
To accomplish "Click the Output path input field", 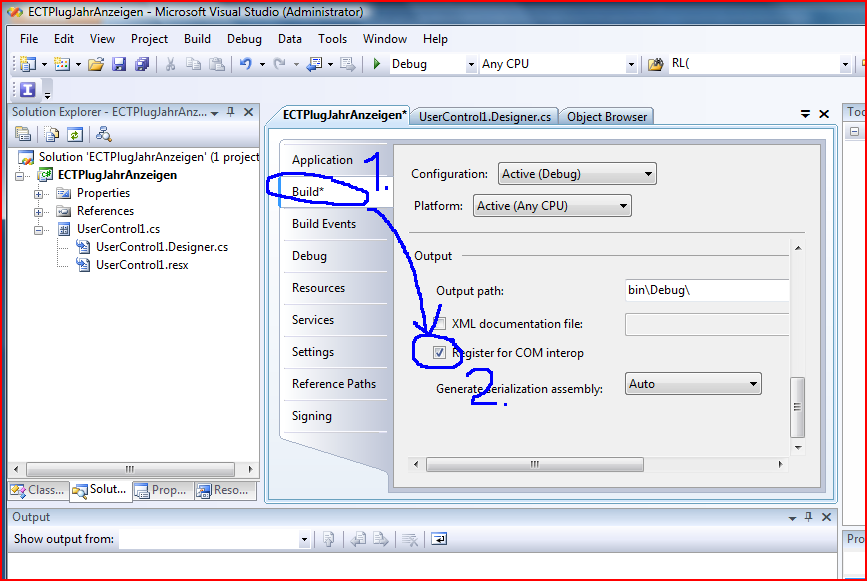I will point(707,290).
